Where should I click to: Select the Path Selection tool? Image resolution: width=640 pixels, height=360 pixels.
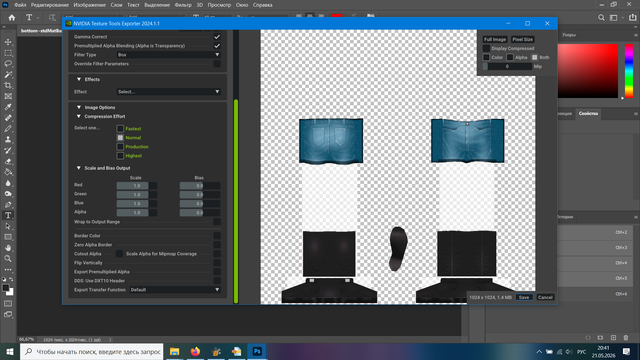pos(8,226)
